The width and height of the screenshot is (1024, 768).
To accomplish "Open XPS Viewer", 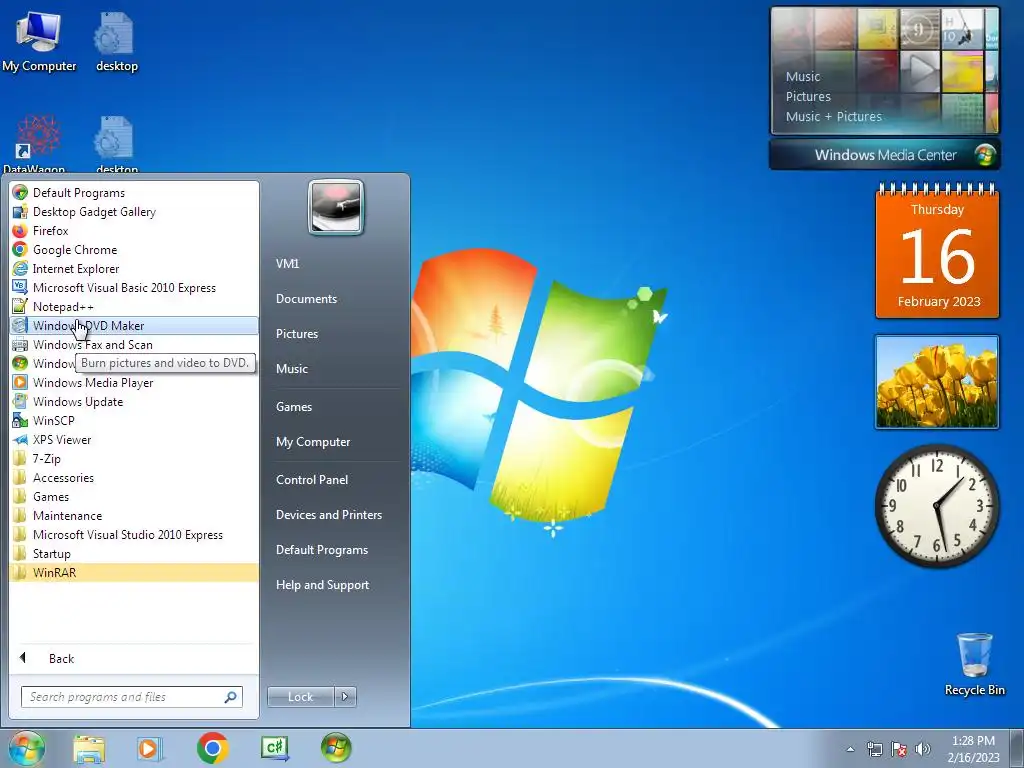I will (134, 440).
